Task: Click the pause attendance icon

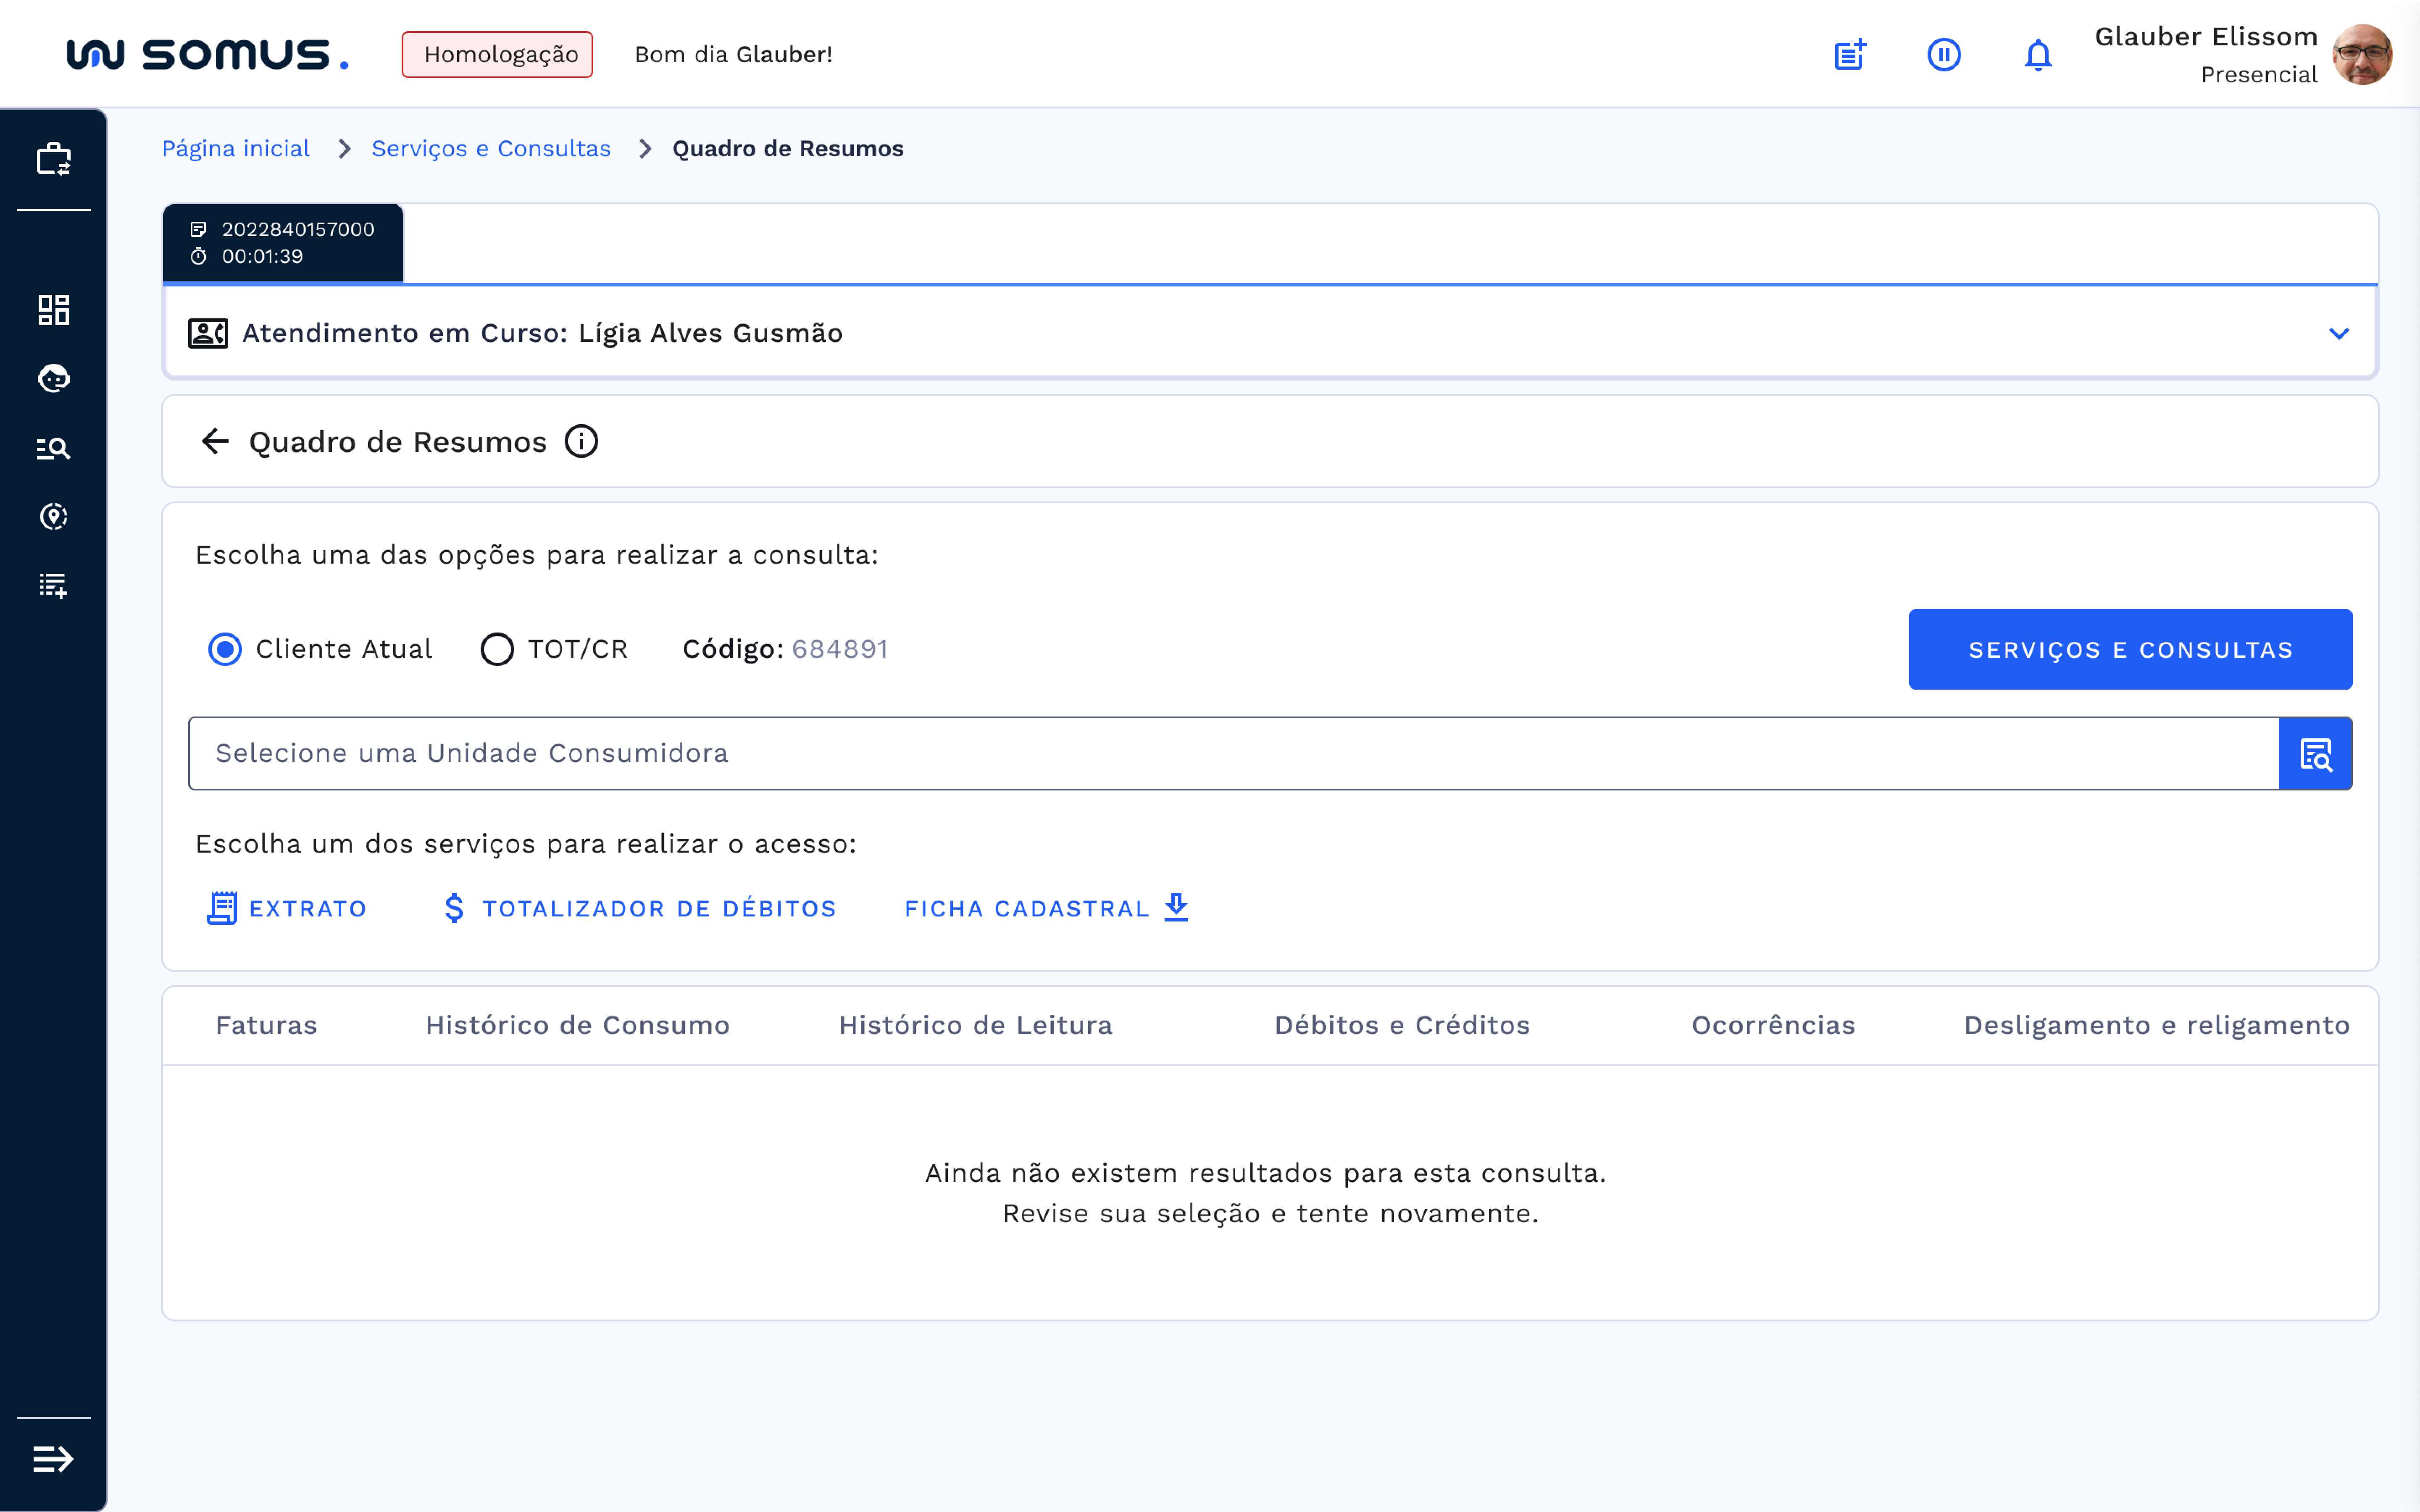Action: pos(1943,55)
